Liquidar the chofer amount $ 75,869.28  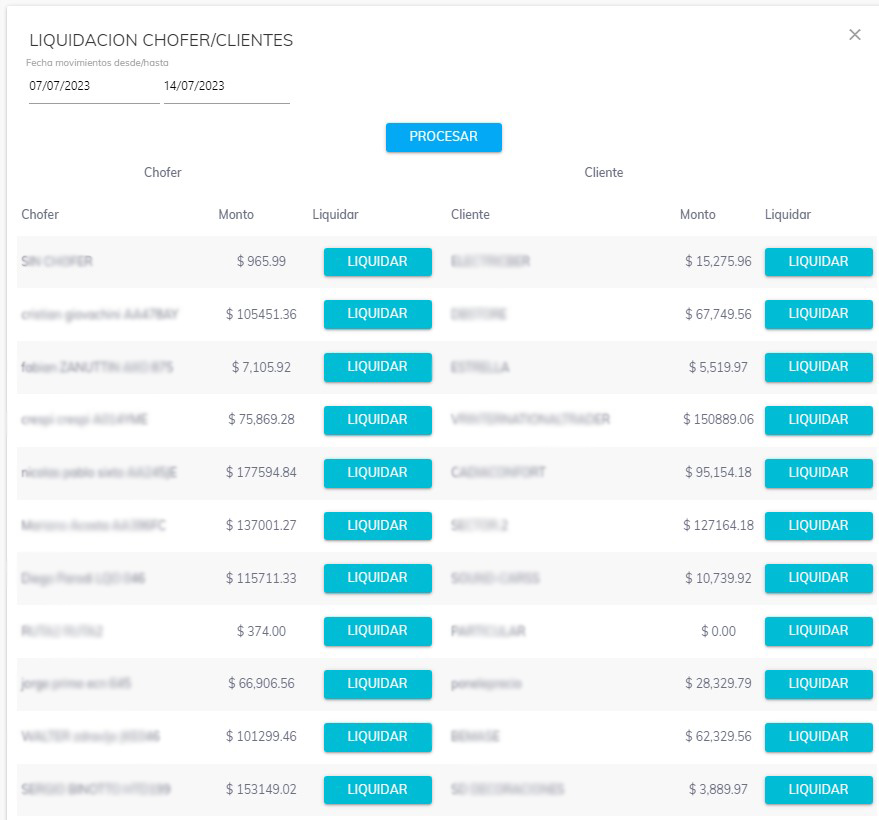coord(377,420)
